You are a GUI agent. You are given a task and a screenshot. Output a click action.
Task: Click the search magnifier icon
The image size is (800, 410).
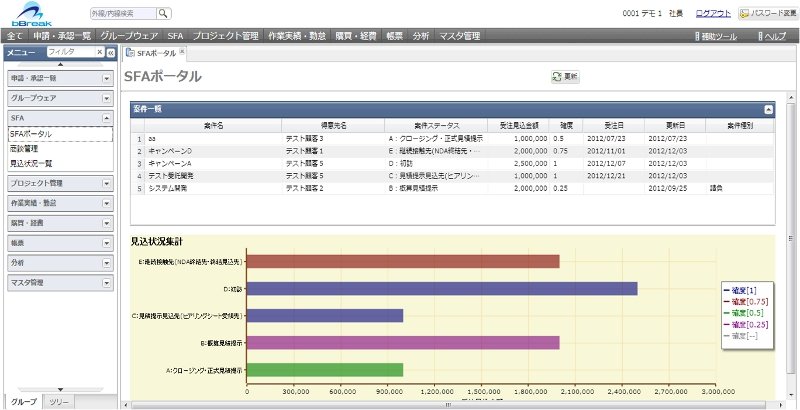point(163,14)
